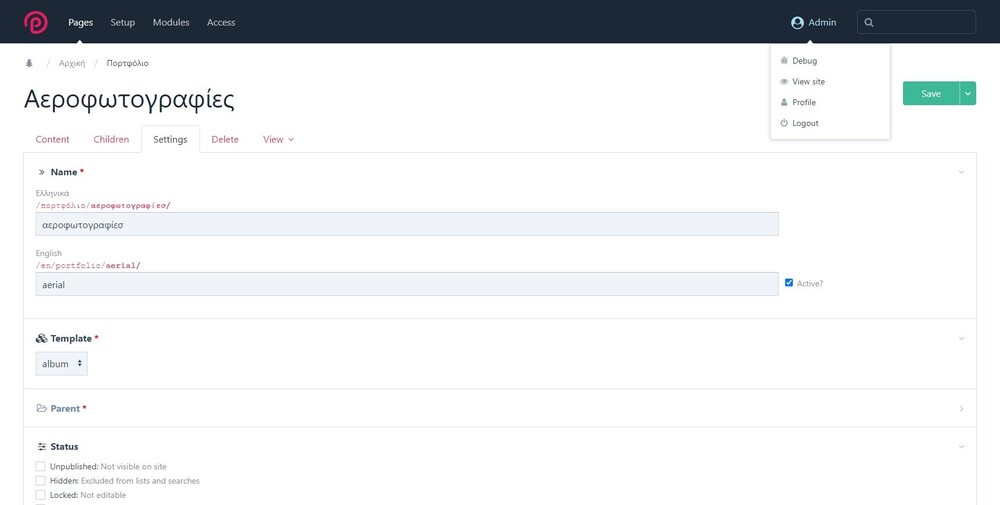Enable the Unpublished status checkbox
This screenshot has width=1000, height=505.
41,467
